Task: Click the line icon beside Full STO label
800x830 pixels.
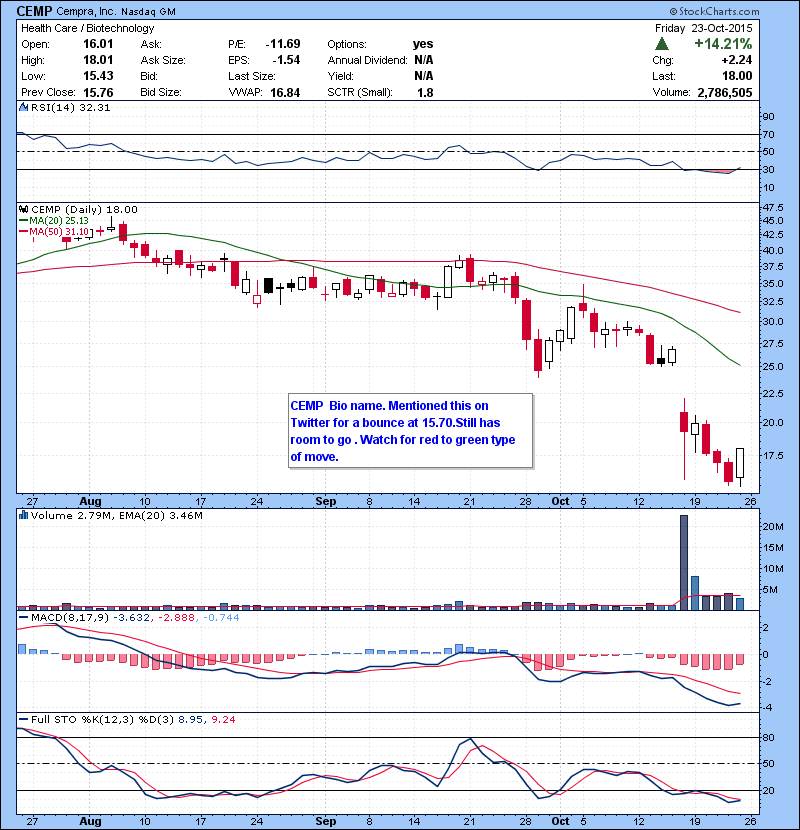Action: 22,721
